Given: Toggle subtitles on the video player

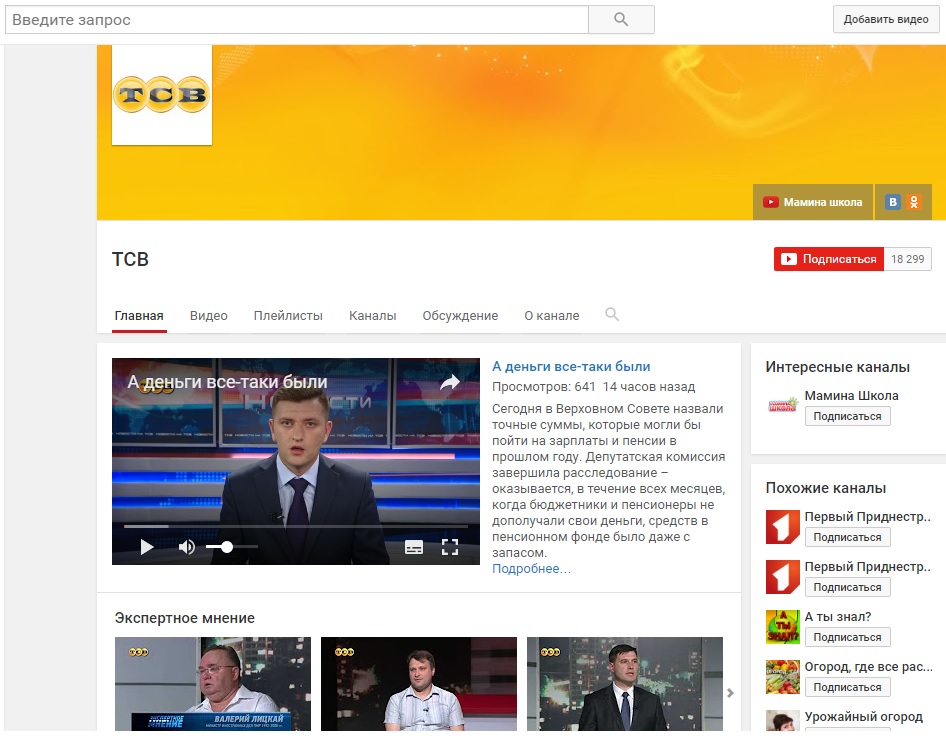Looking at the screenshot, I should coord(413,547).
